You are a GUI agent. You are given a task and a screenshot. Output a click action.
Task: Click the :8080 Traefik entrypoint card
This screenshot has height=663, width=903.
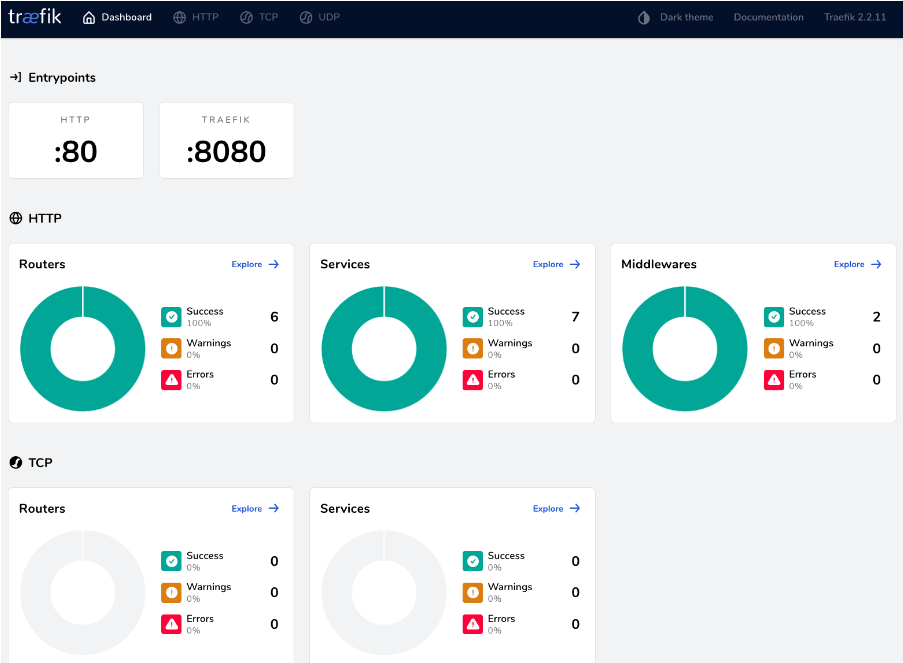pos(226,140)
